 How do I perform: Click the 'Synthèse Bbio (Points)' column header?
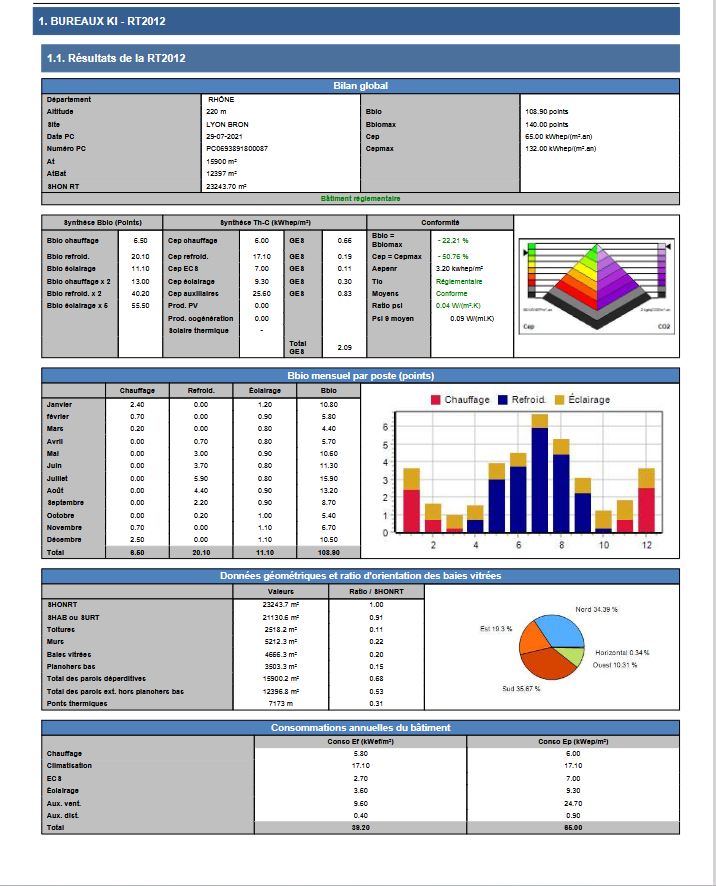click(x=102, y=223)
